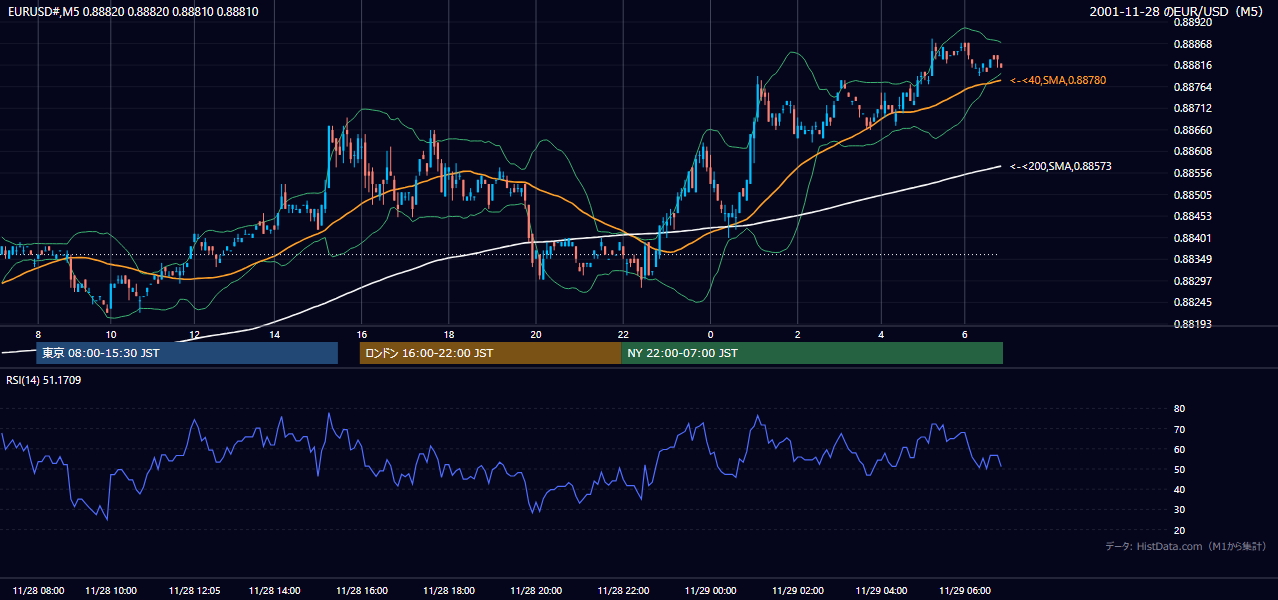1278x600 pixels.
Task: Select the 40 SMA 0.88780 label
Action: pos(1058,80)
